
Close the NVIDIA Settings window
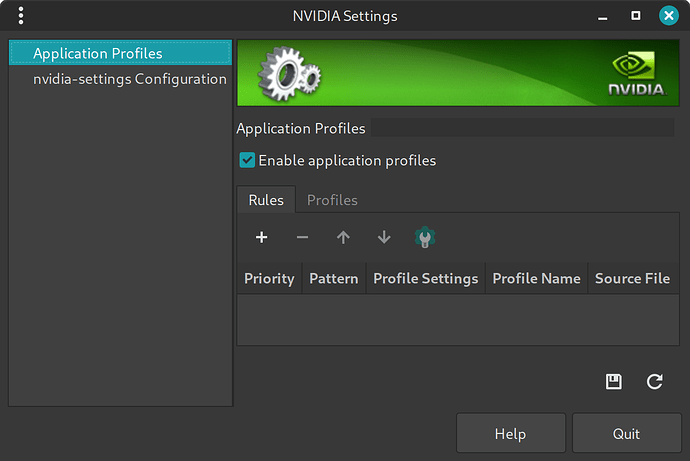coord(668,16)
